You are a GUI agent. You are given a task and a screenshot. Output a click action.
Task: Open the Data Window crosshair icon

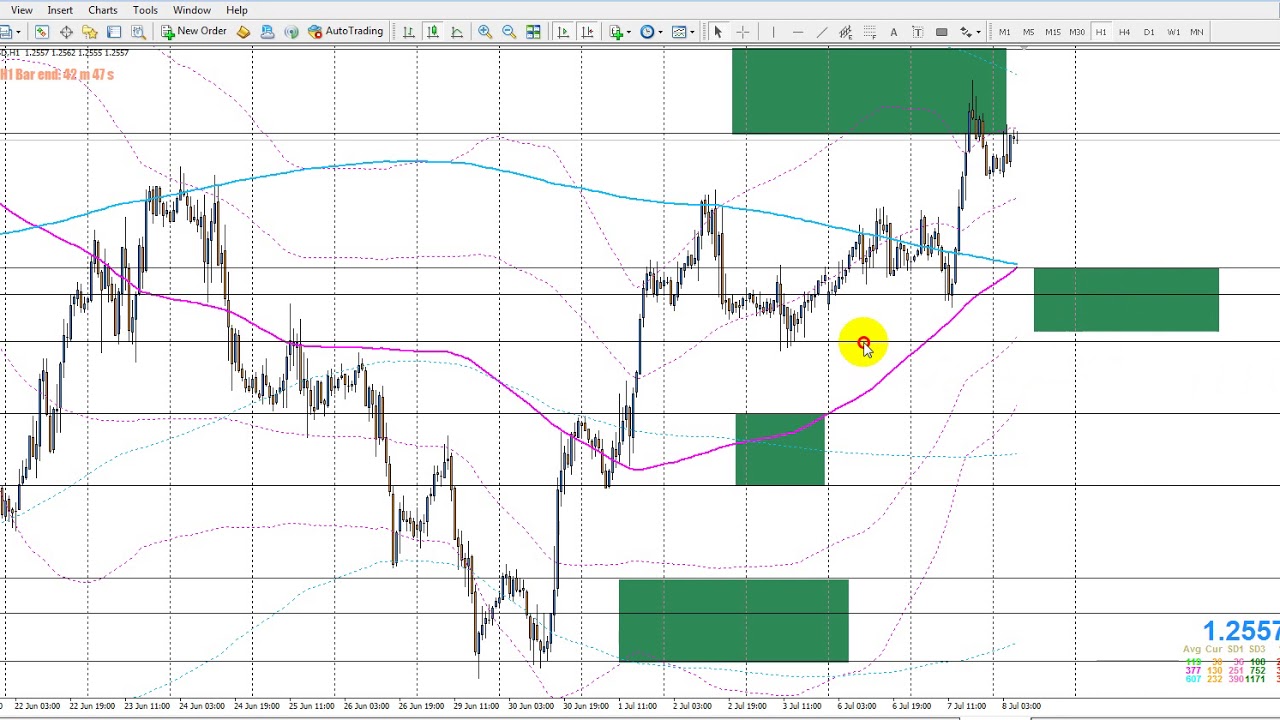[66, 32]
